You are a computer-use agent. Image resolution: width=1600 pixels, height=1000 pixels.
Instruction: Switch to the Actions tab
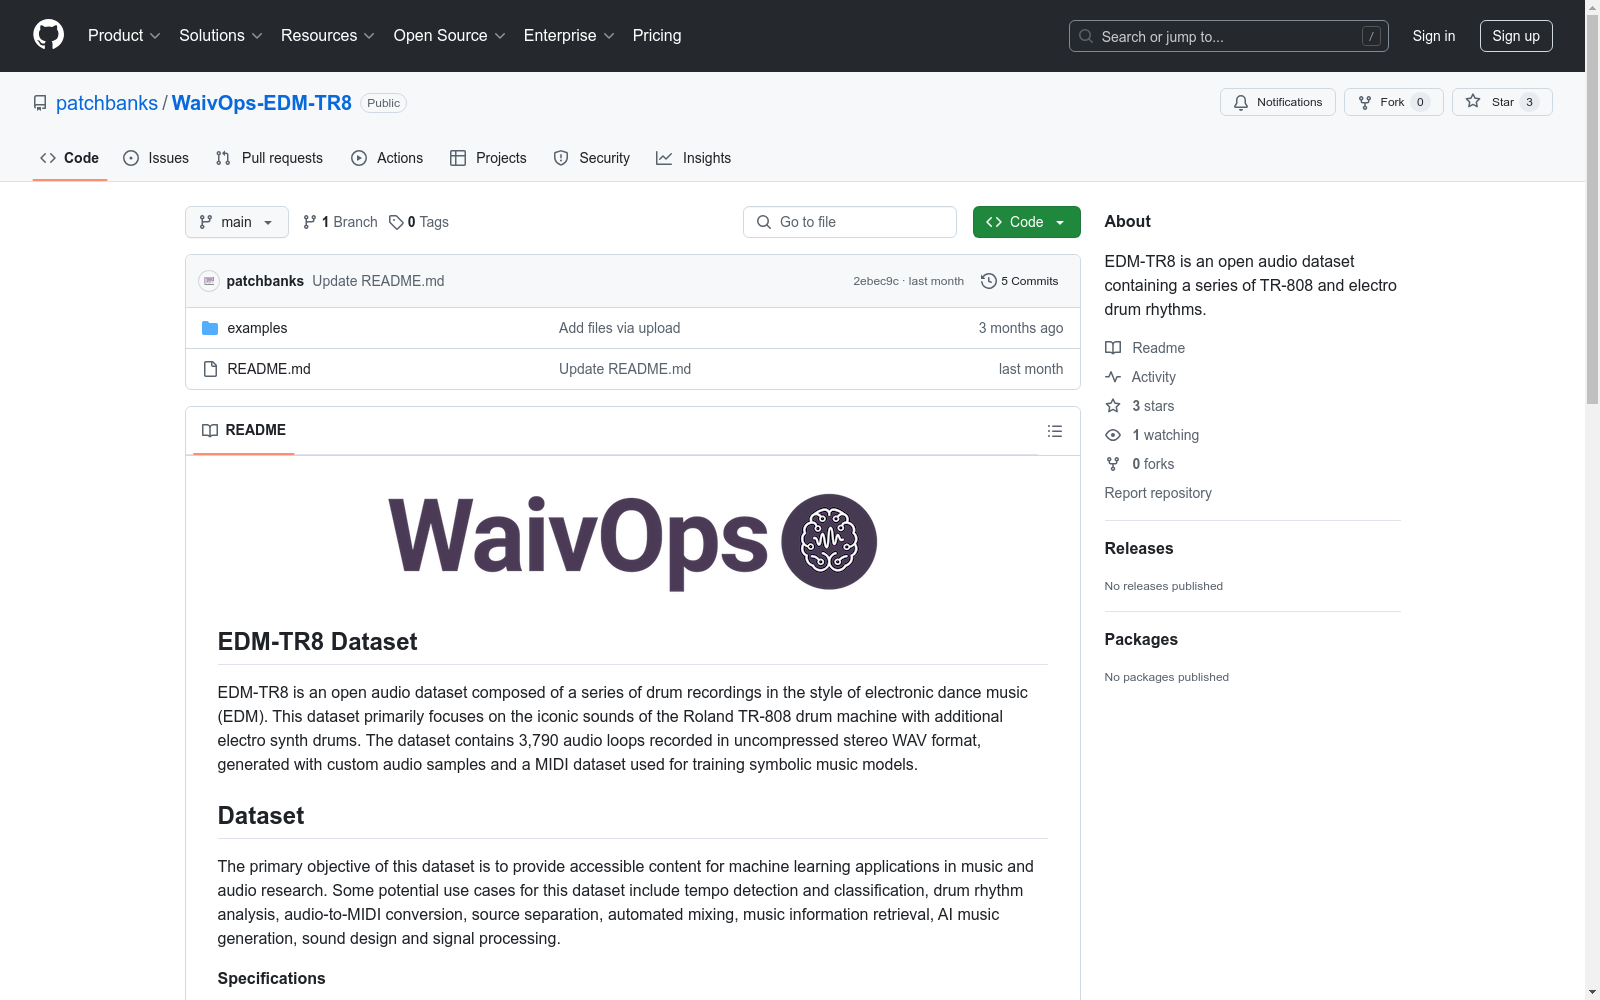tap(387, 158)
